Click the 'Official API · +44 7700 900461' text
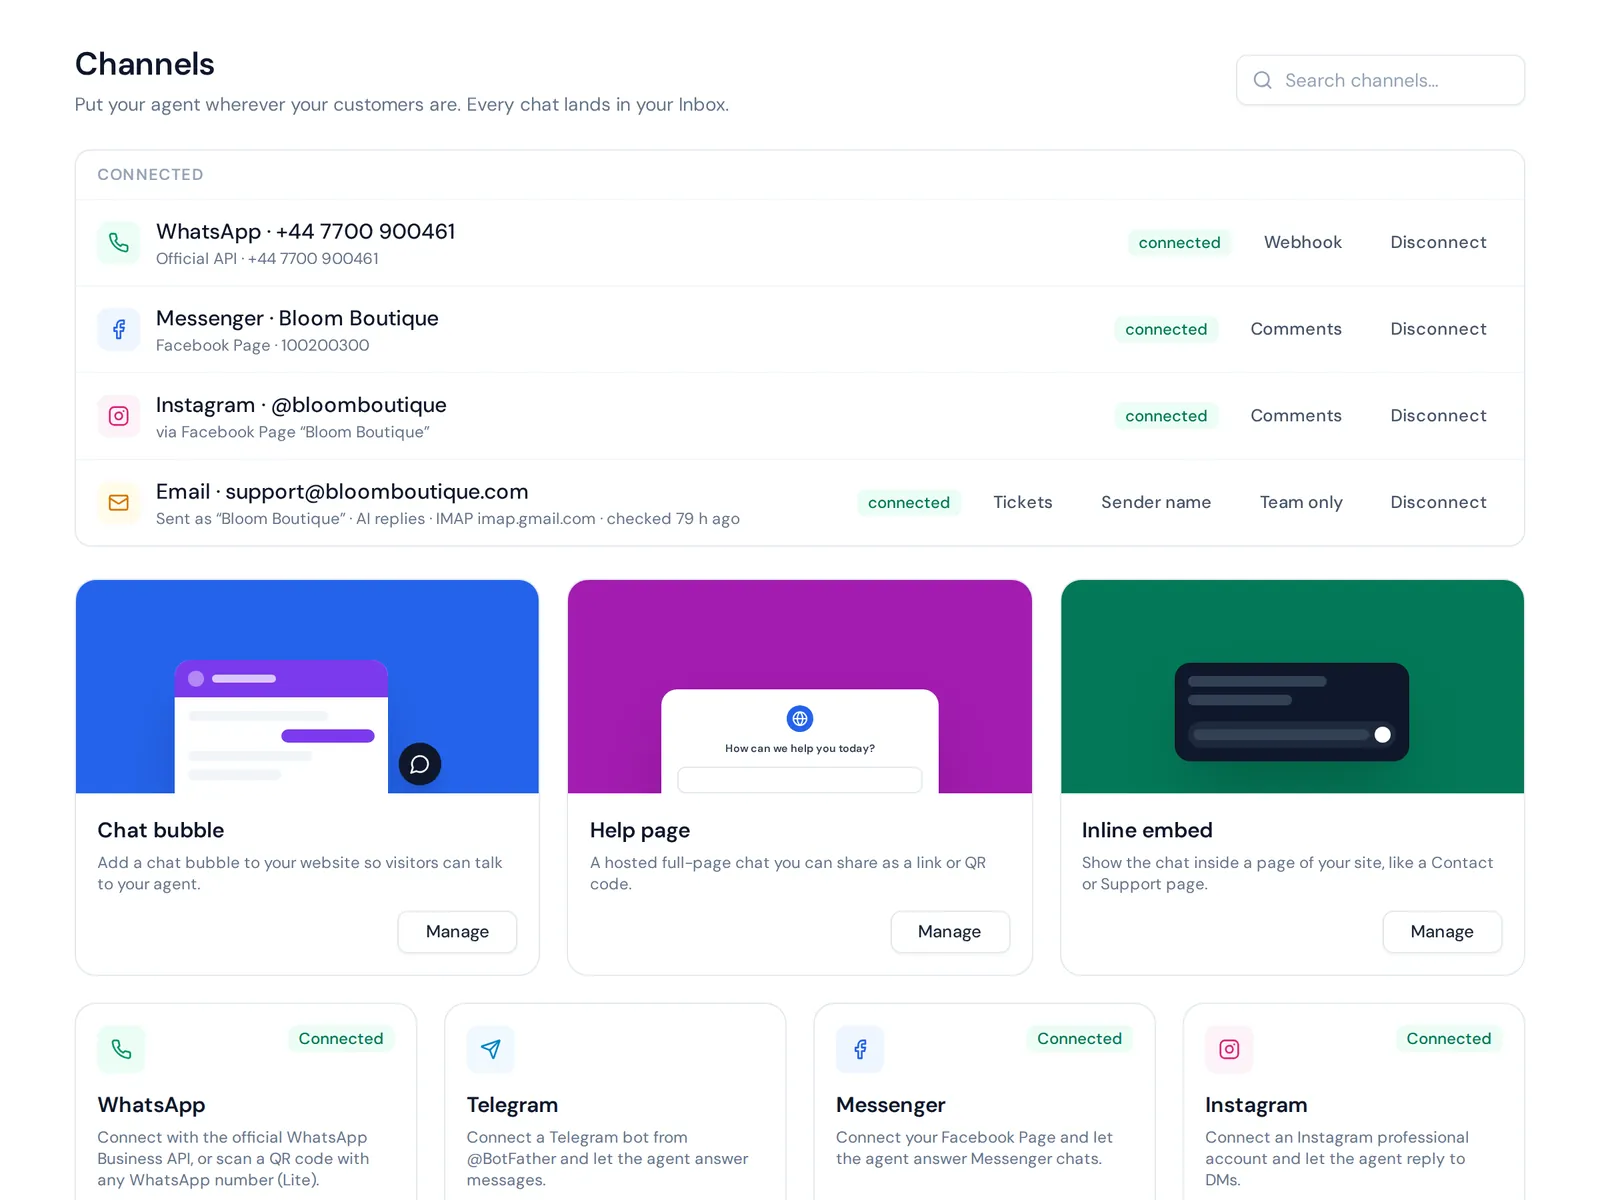This screenshot has width=1600, height=1200. point(267,259)
